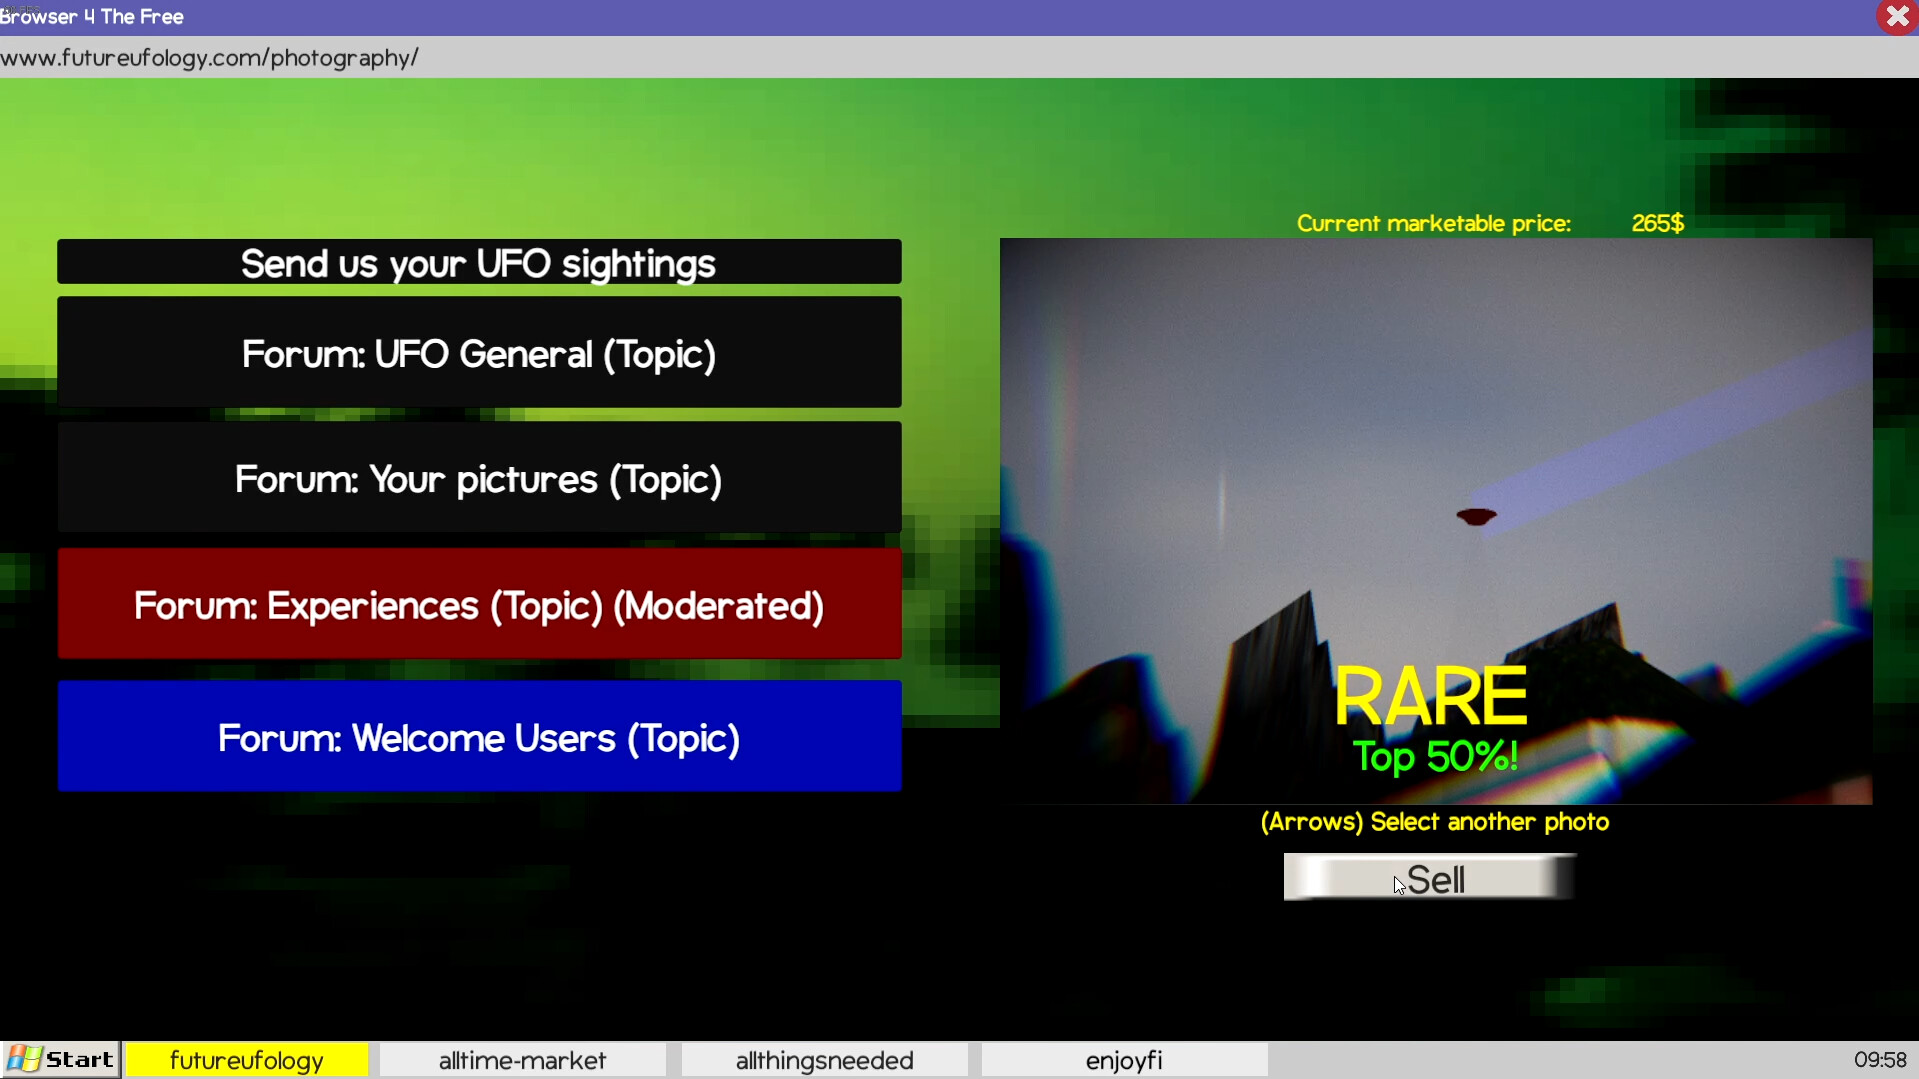Switch to the futureufology taskbar tab

(247, 1059)
